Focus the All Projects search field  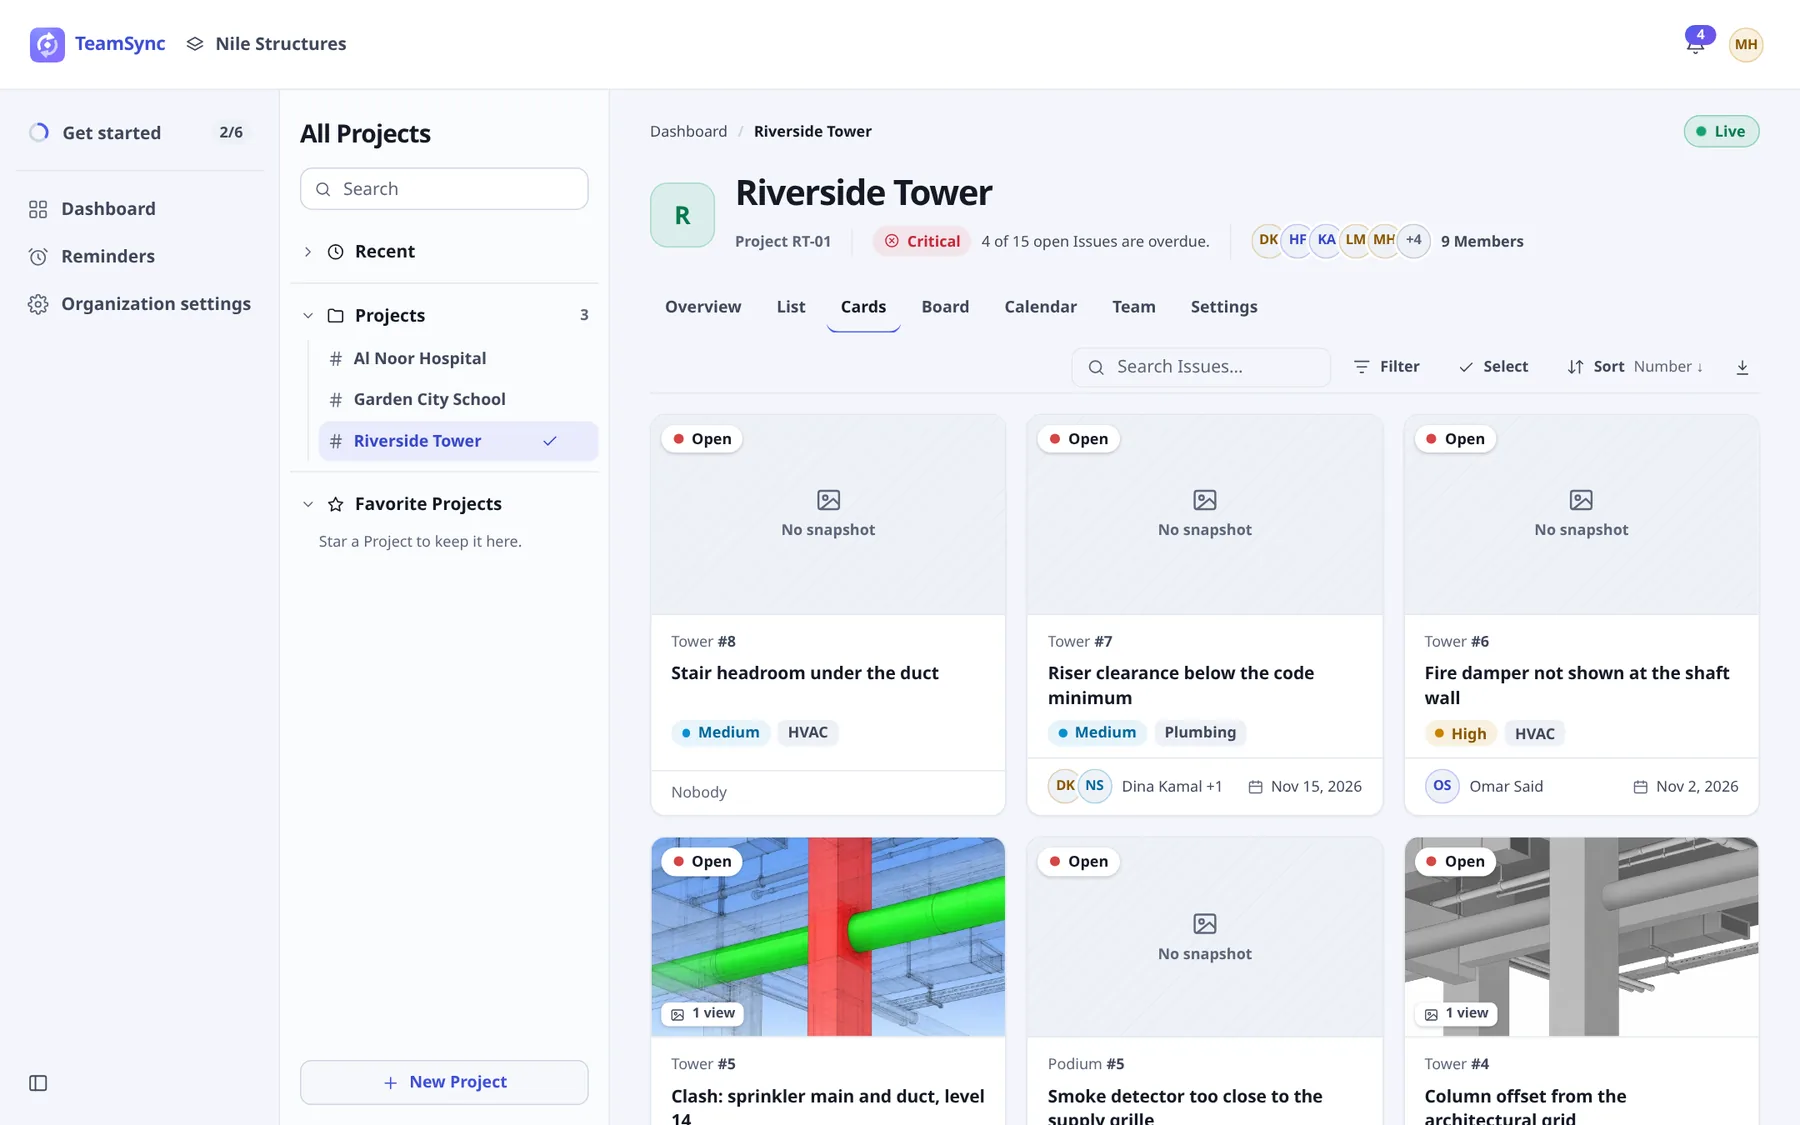[444, 189]
